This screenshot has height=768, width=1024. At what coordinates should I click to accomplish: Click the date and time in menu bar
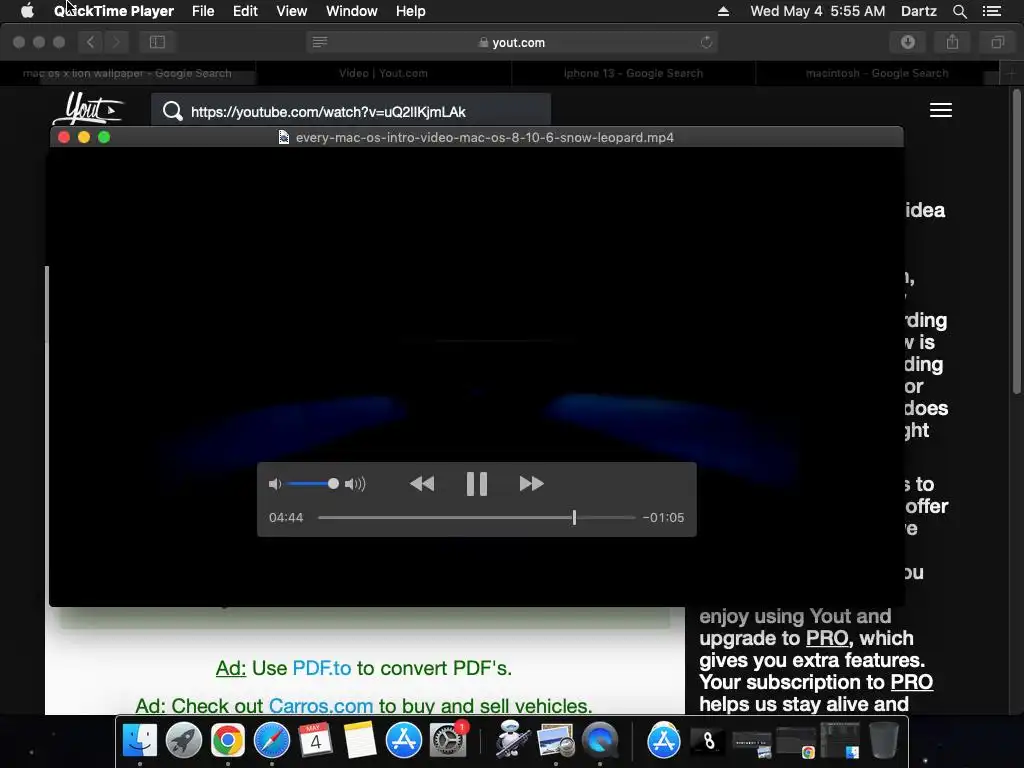point(818,11)
